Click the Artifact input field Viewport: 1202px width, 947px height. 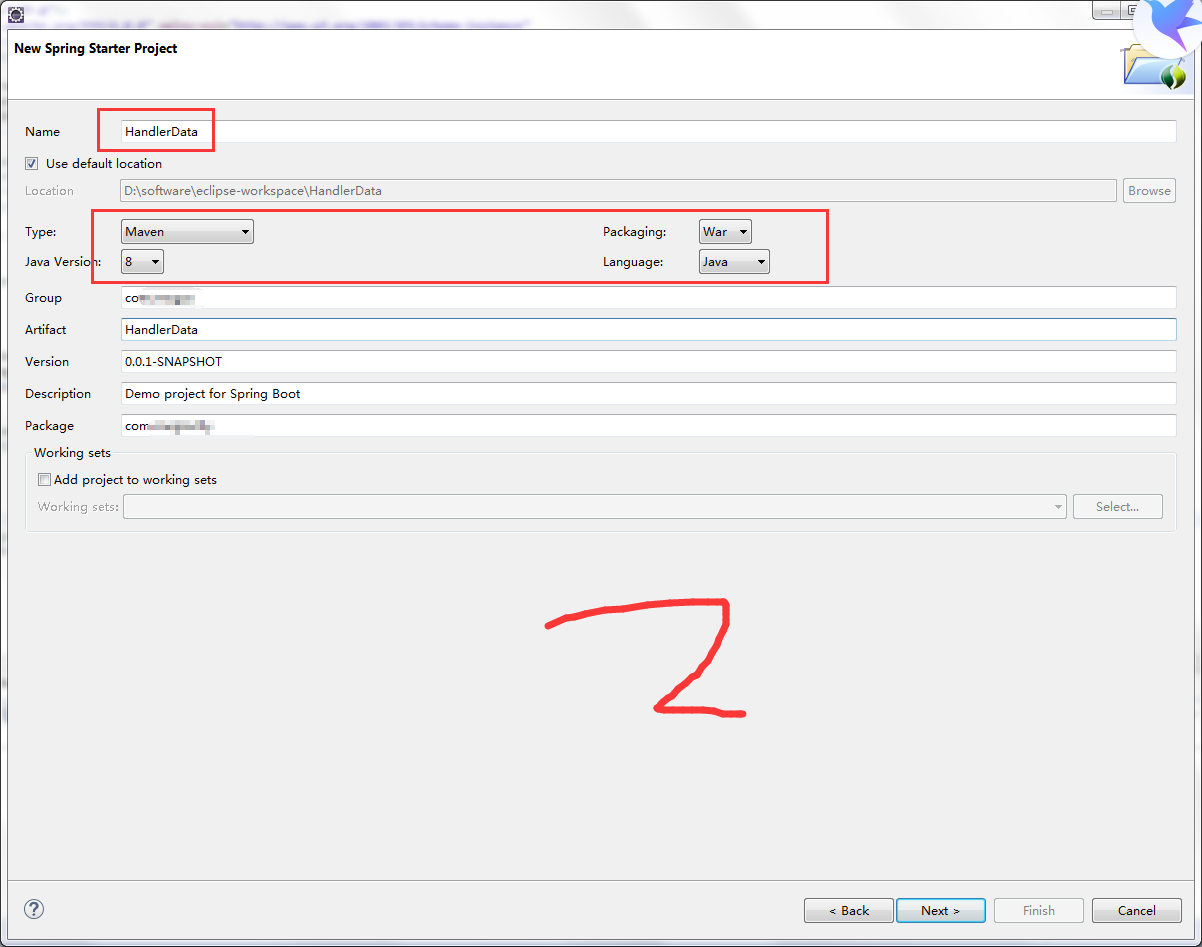point(648,330)
